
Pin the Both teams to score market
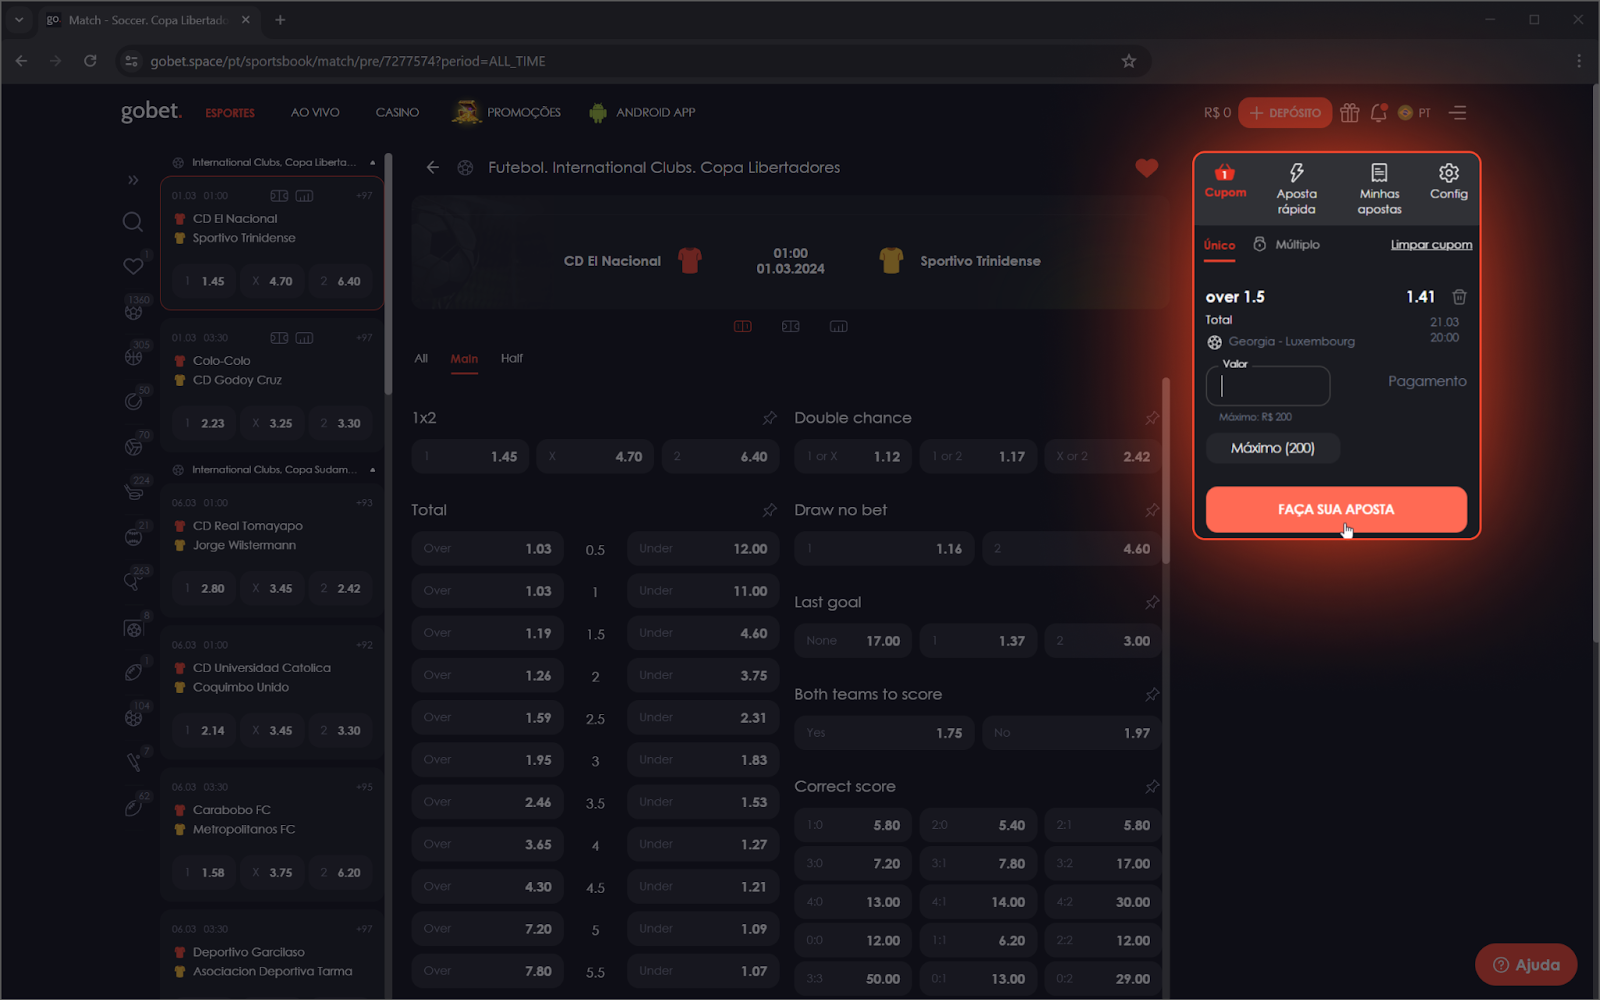pos(1152,694)
